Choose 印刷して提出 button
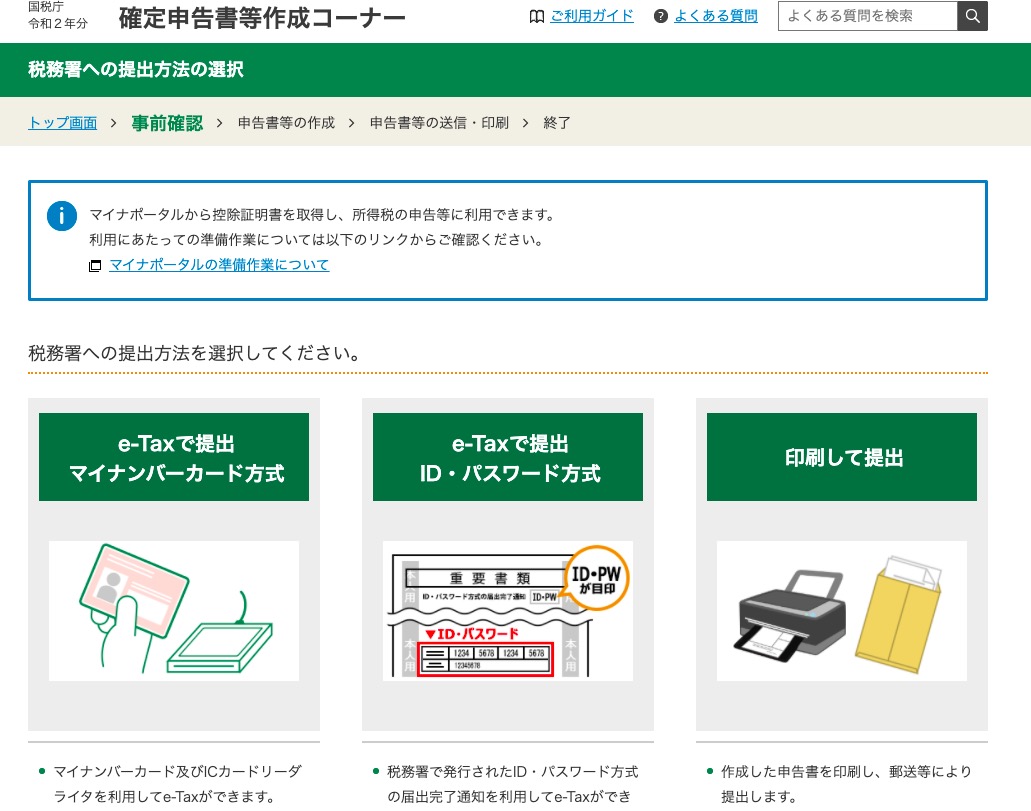The height and width of the screenshot is (811, 1031). pyautogui.click(x=842, y=457)
